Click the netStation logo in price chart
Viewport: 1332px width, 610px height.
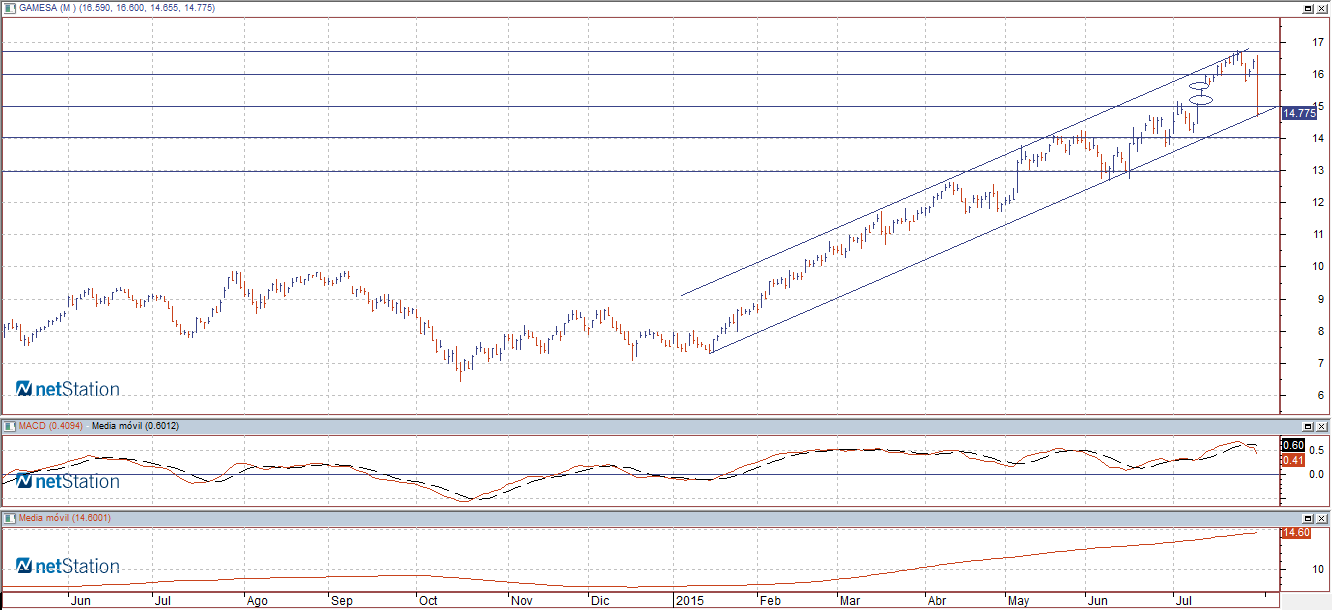pyautogui.click(x=68, y=389)
